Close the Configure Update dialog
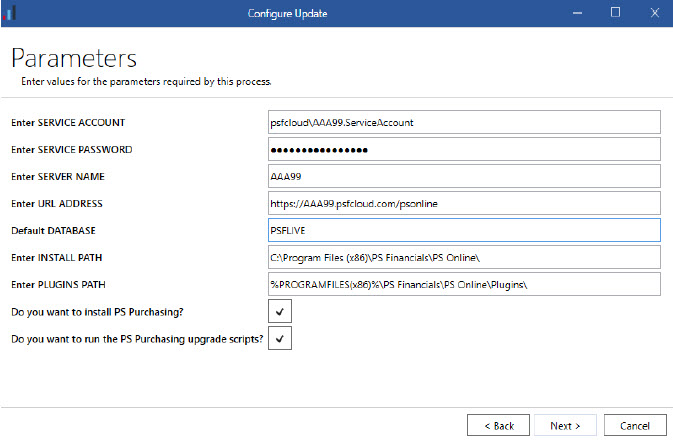The image size is (673, 441). [x=652, y=12]
